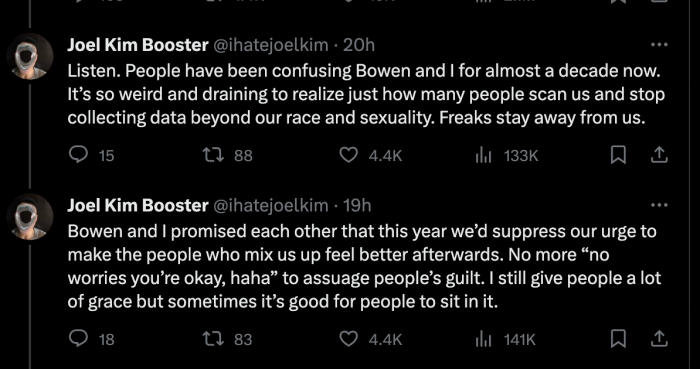Image resolution: width=700 pixels, height=369 pixels.
Task: Like the 20h tweet with 4.4K likes
Action: [x=349, y=155]
